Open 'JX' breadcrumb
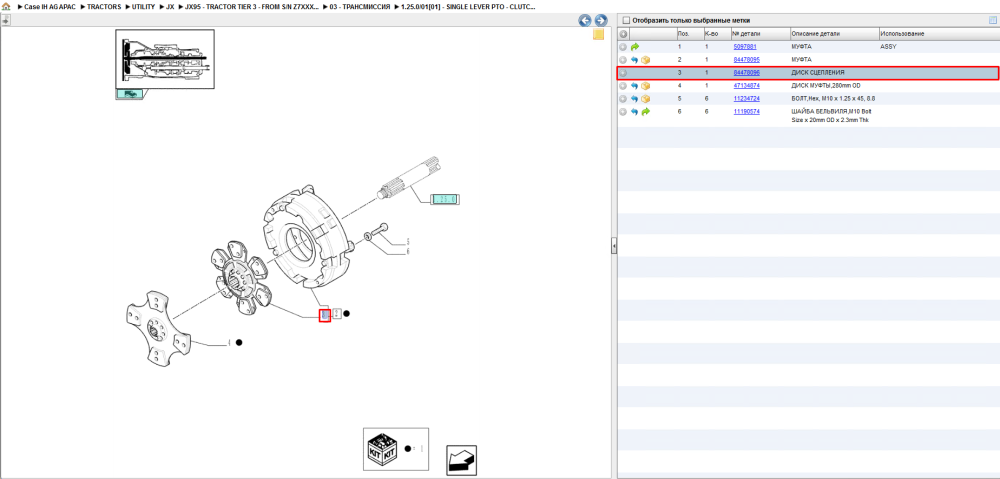 (170, 6)
